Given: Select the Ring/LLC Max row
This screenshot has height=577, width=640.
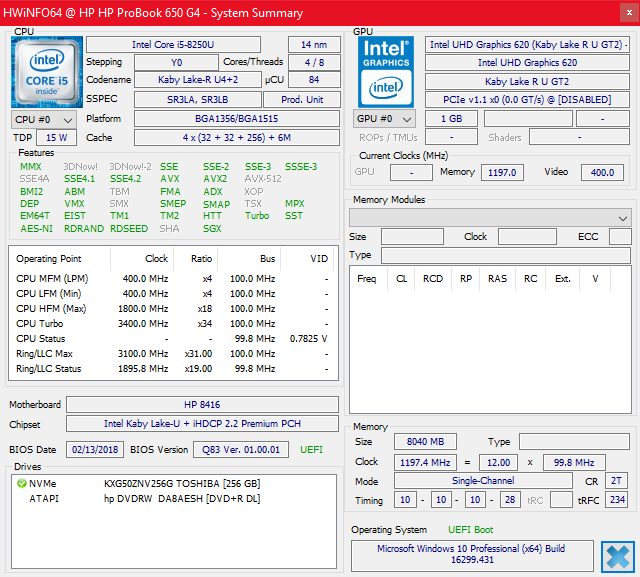Looking at the screenshot, I should click(173, 353).
